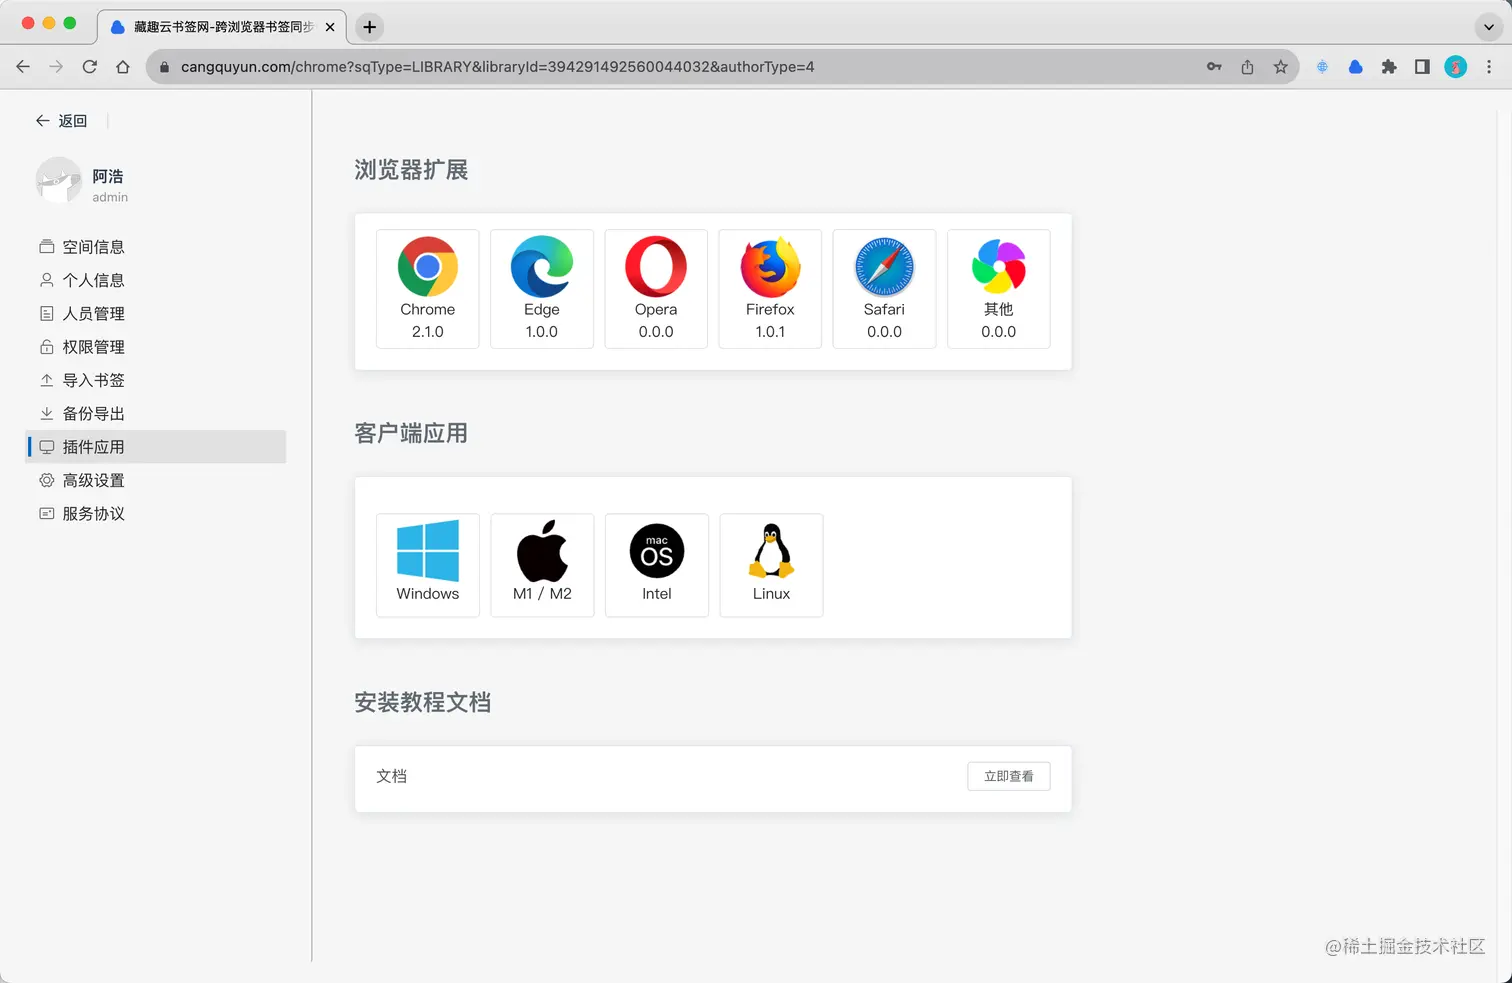The image size is (1512, 983).
Task: Switch to the 高级设置 sidebar section
Action: pos(93,480)
